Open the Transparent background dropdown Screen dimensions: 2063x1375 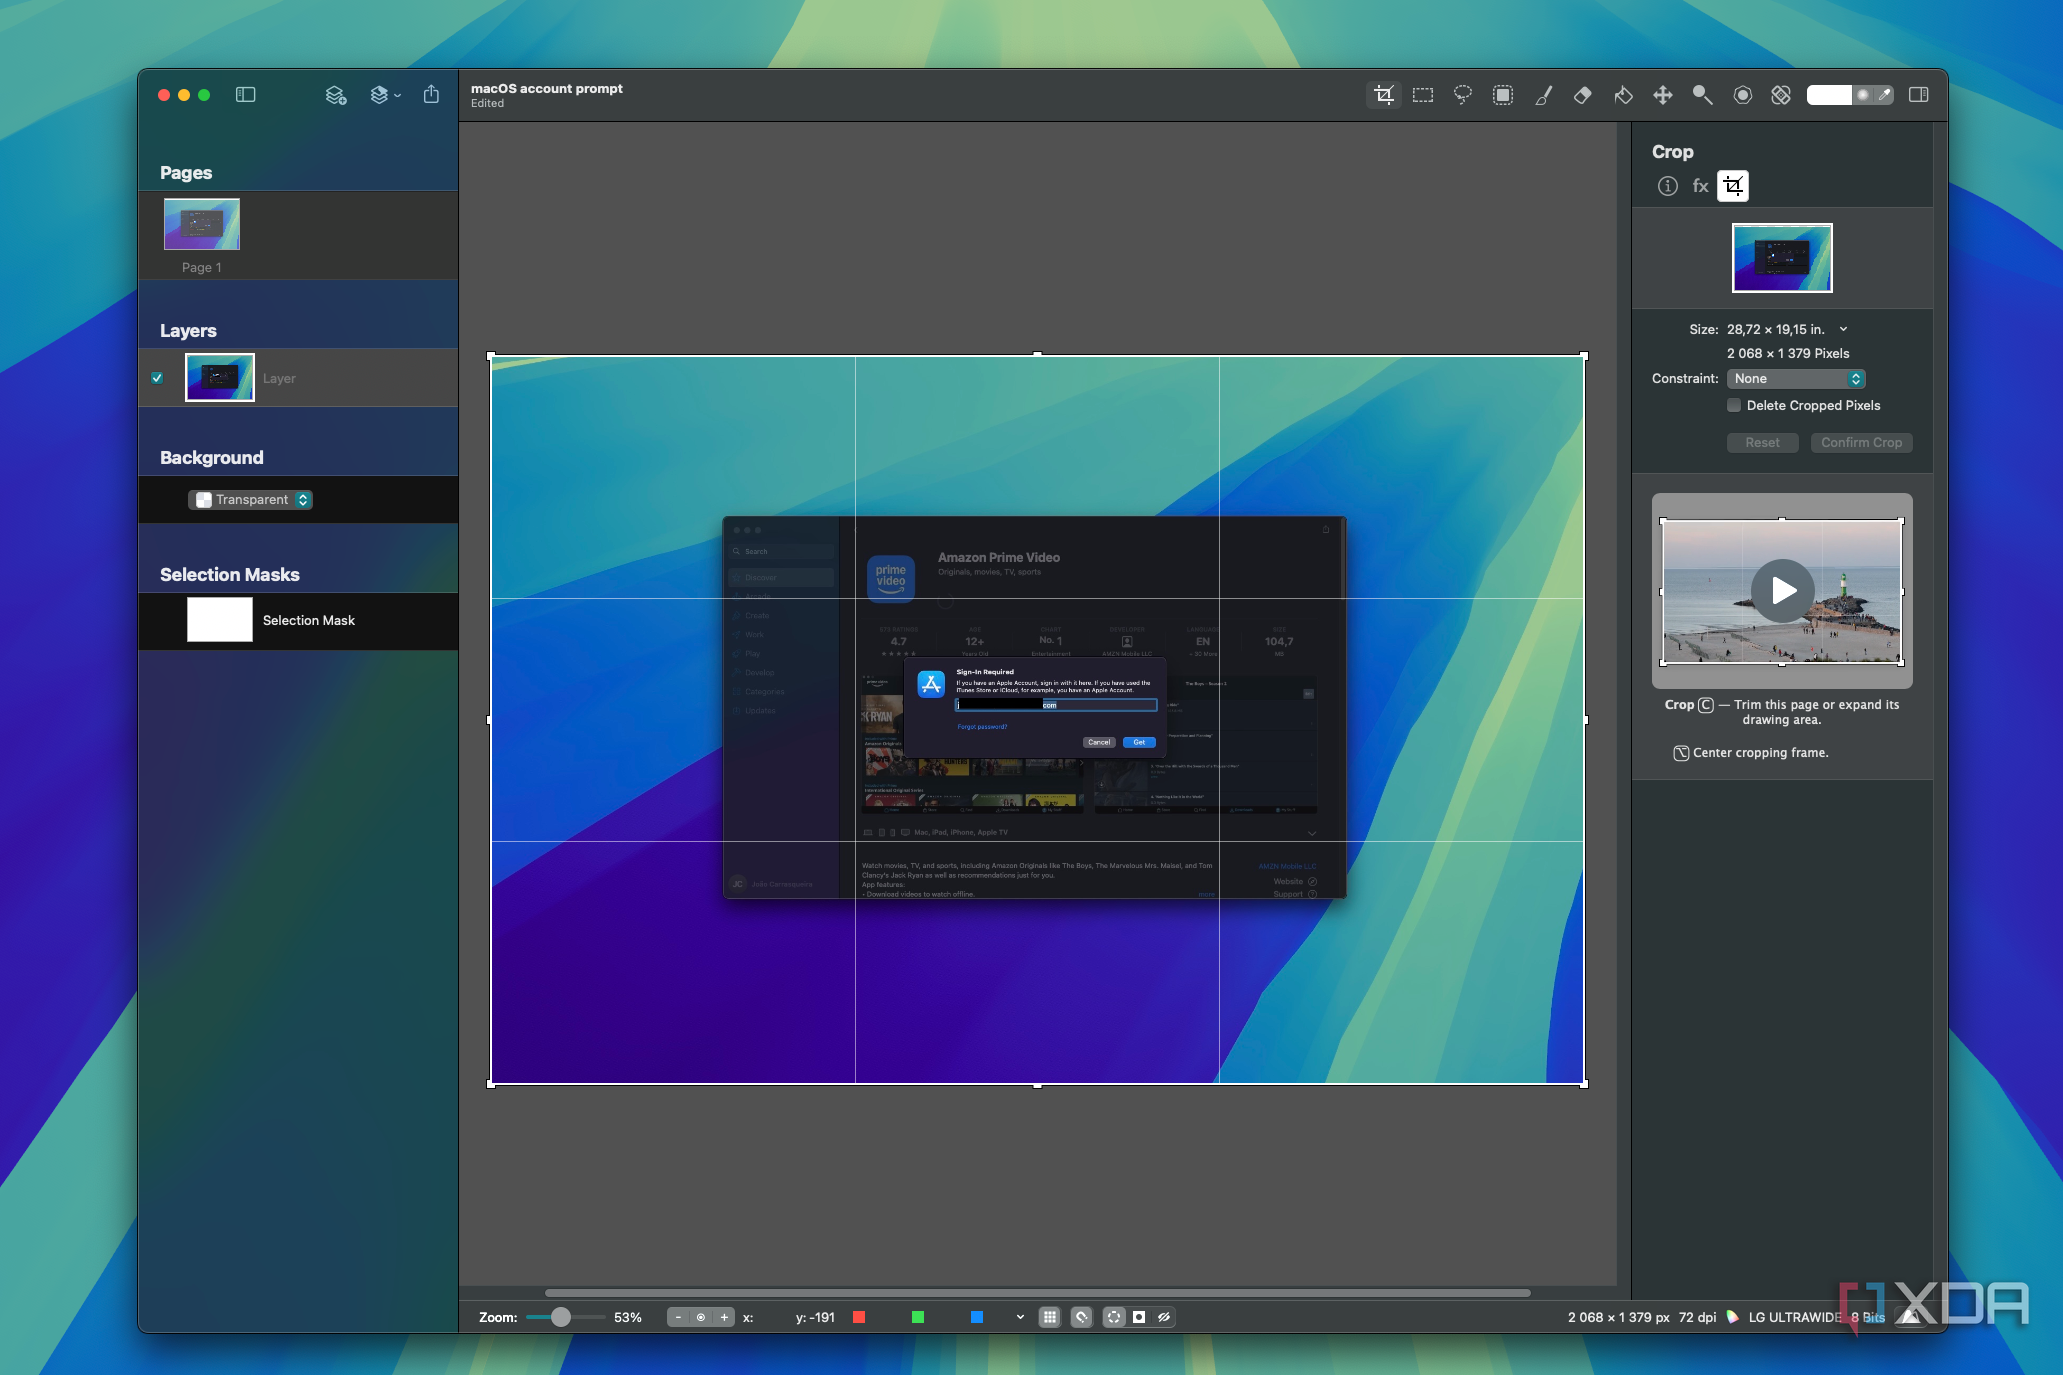point(251,500)
